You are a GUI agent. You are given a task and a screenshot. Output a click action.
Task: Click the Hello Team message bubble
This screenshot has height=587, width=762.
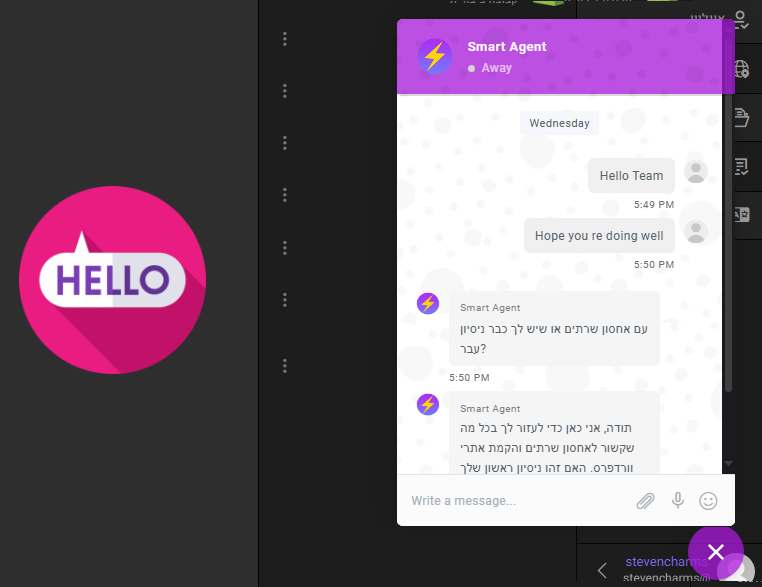(631, 175)
